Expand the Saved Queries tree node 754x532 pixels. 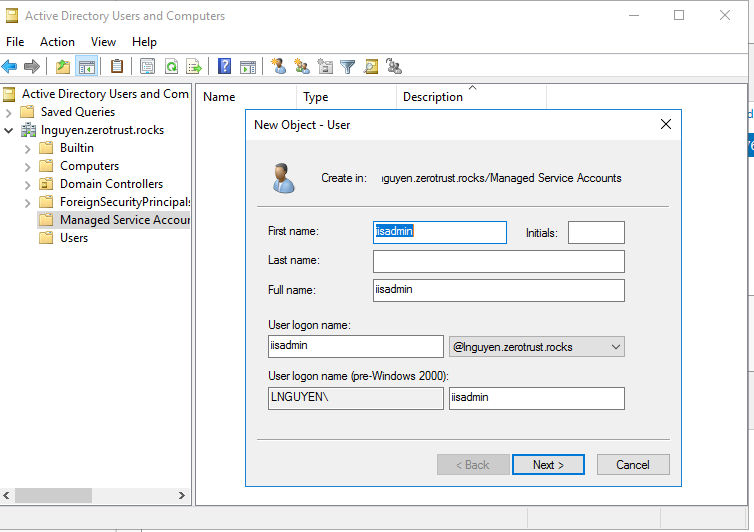tap(9, 112)
